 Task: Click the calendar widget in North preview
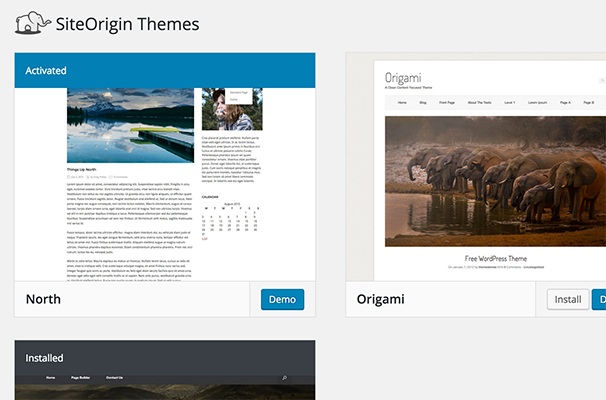(230, 218)
